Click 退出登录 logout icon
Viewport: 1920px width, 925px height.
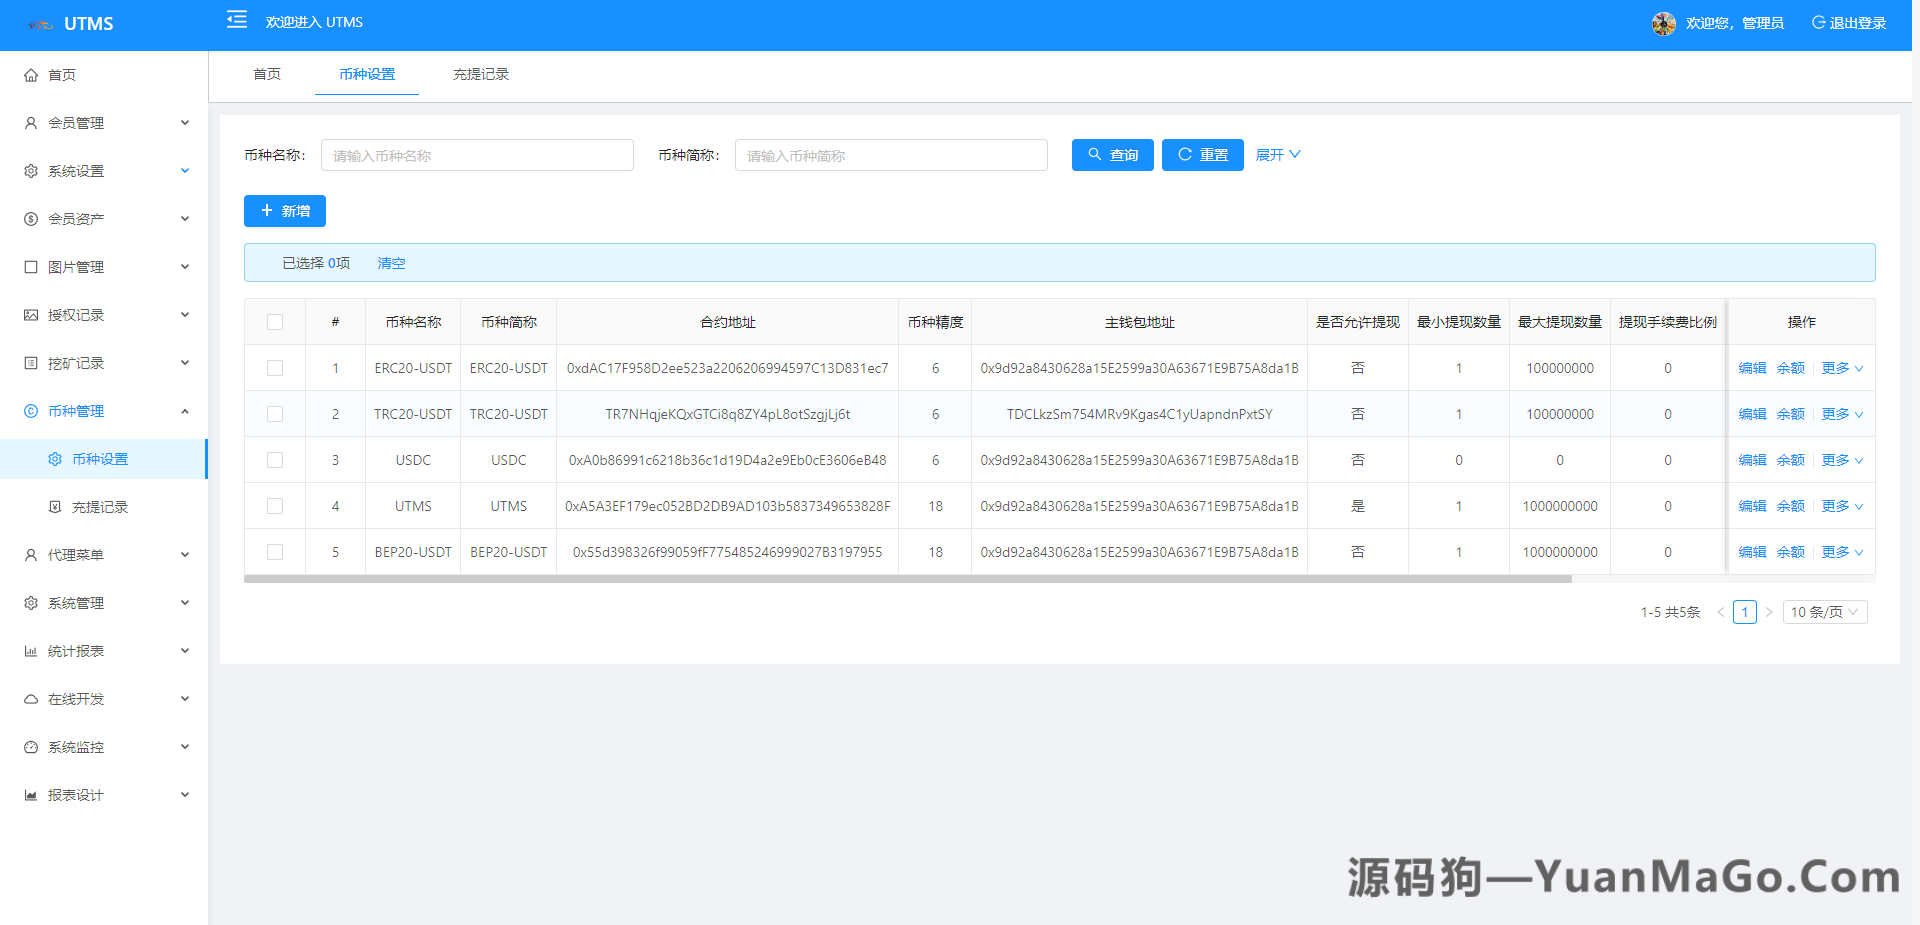tap(1818, 21)
